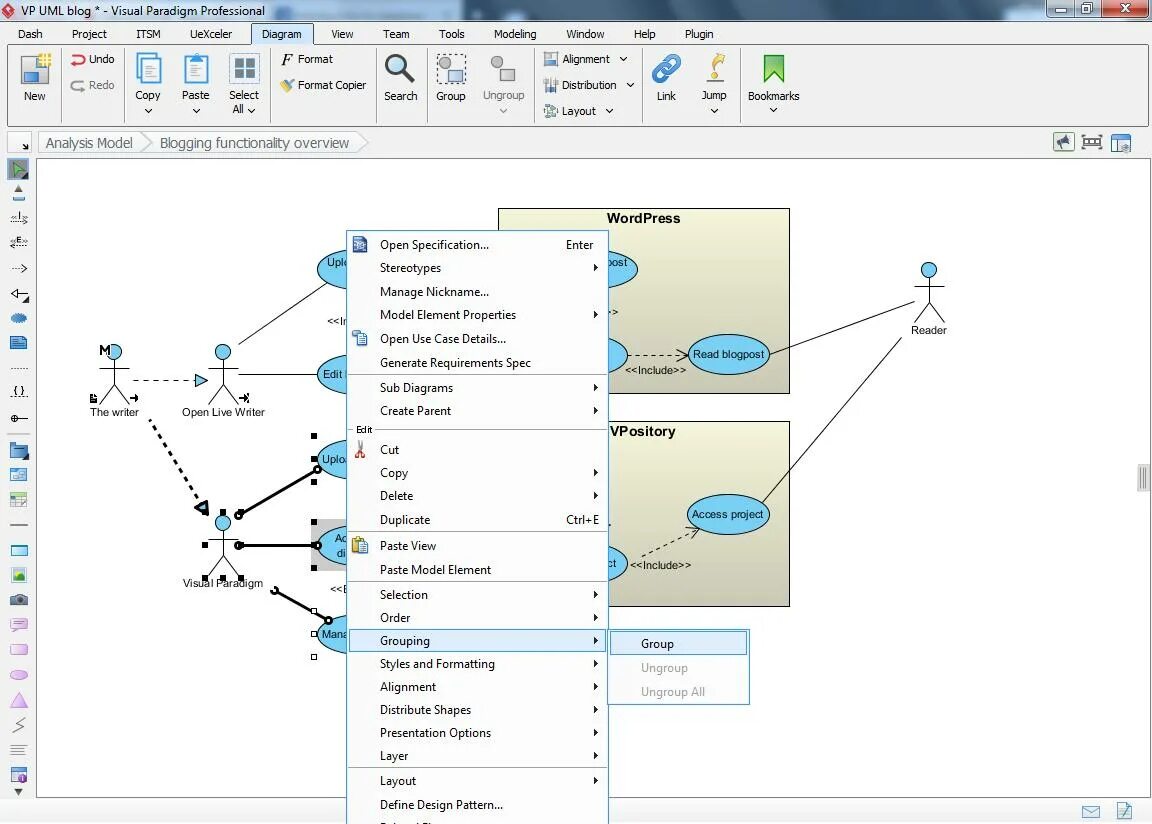Select the purple triangle shape tool
Screen dimensions: 1152x824
(x=19, y=700)
